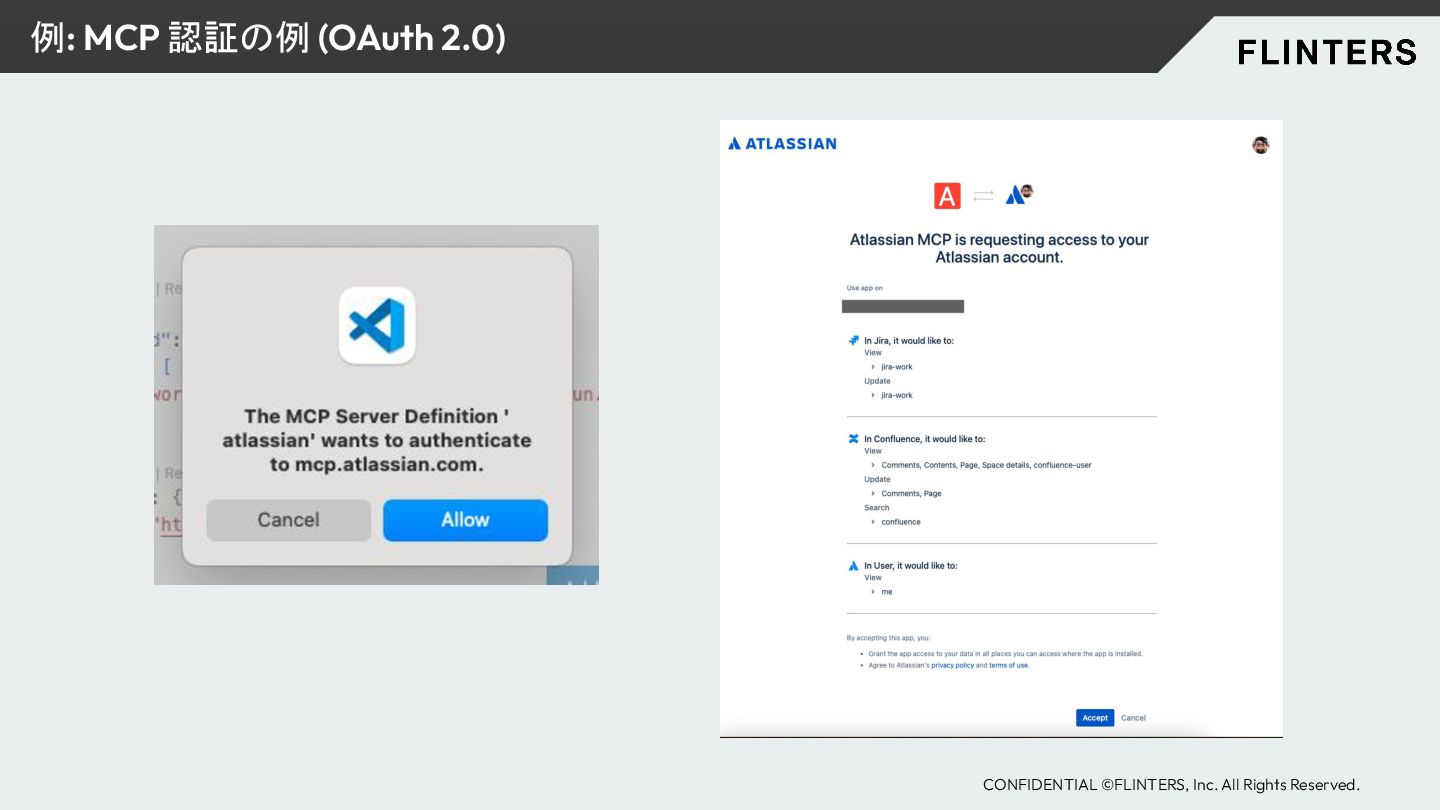Click the 'Grant the app access to your data' bullet

[1005, 653]
